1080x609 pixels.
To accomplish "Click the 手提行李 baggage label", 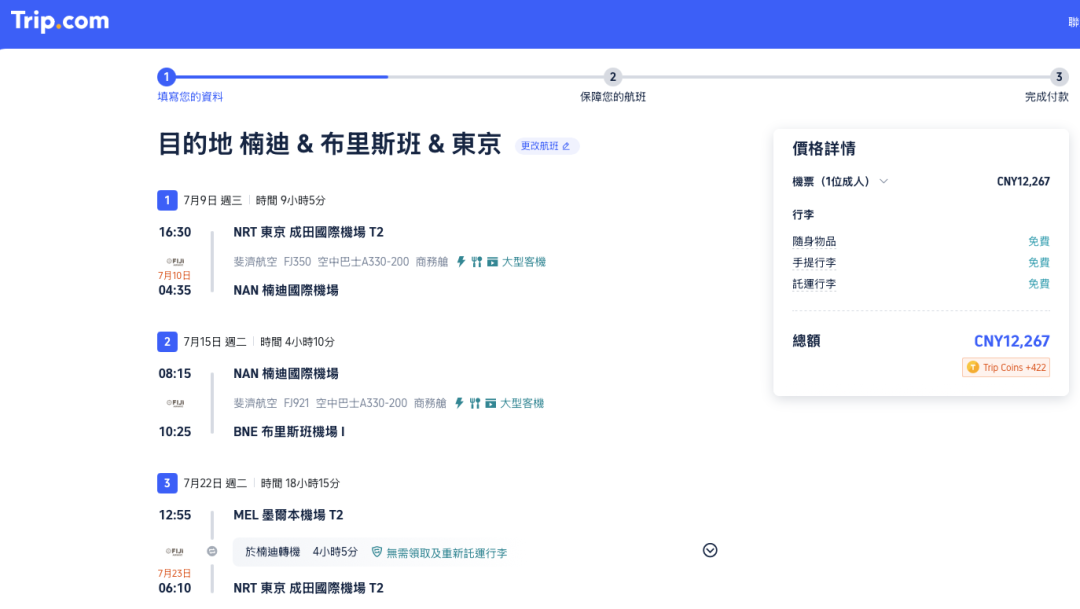I will (814, 262).
